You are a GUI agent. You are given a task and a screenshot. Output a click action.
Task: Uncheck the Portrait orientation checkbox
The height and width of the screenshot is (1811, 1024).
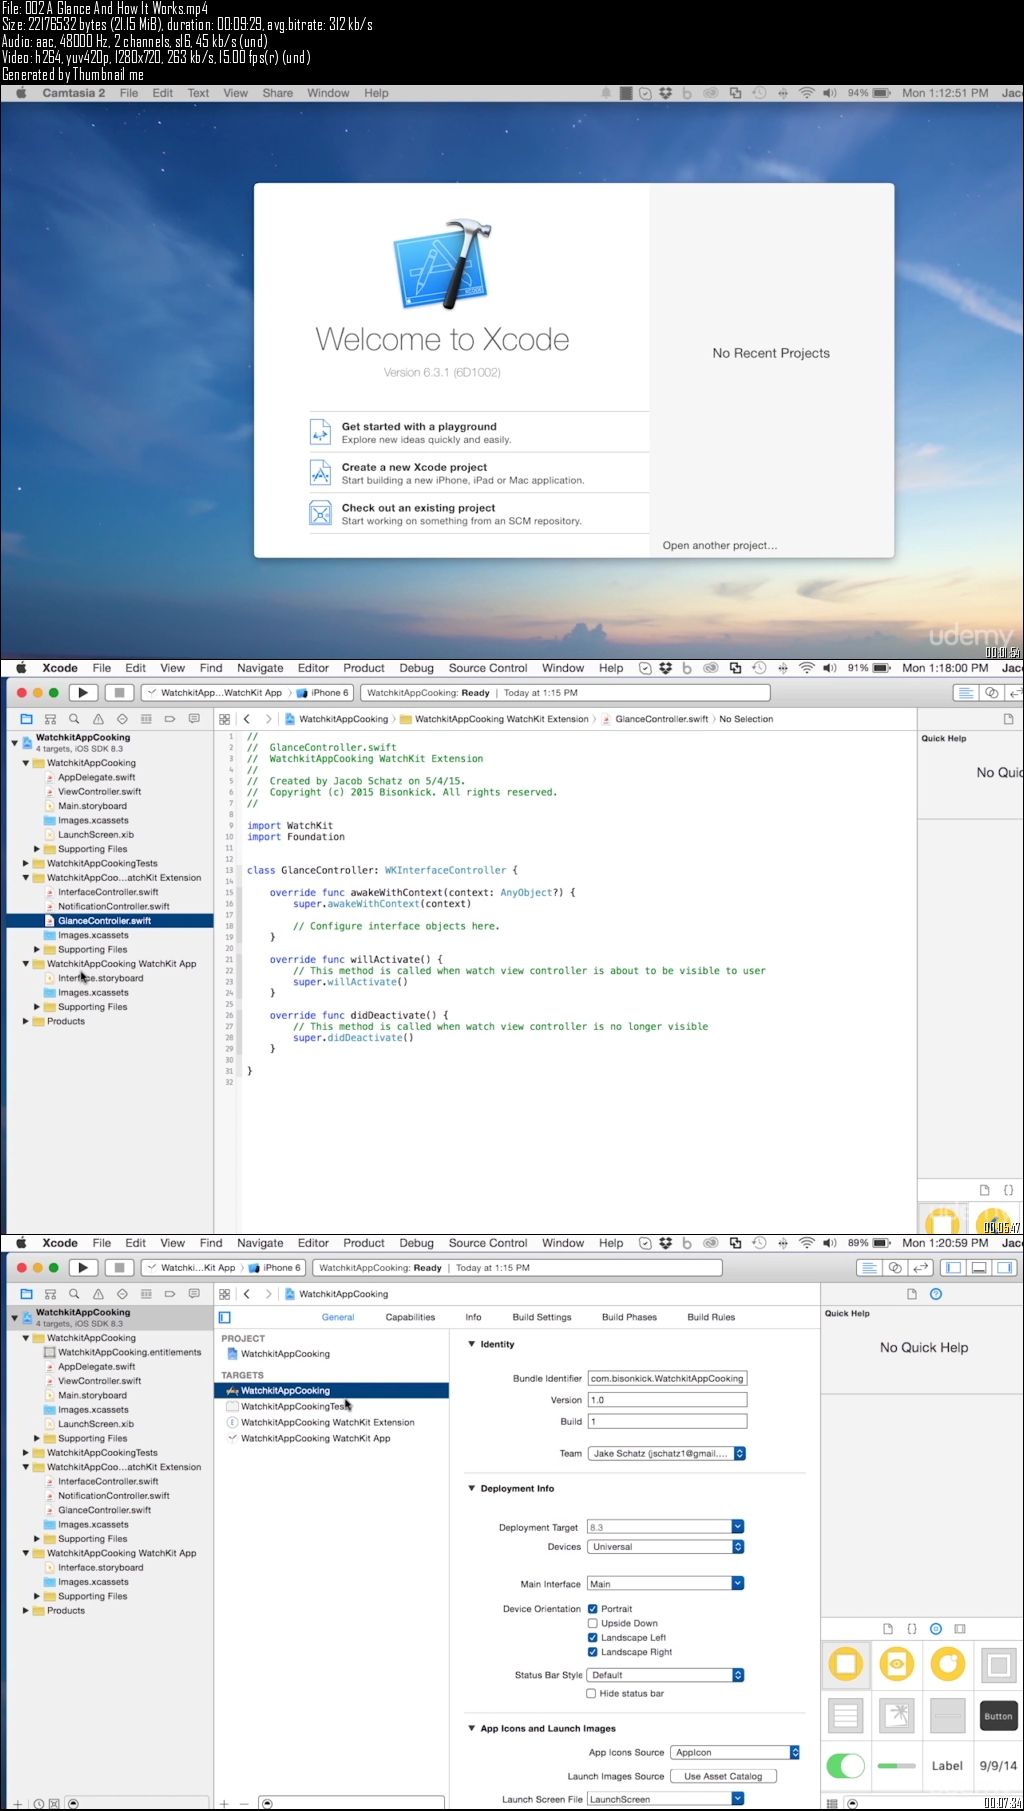click(x=593, y=1609)
